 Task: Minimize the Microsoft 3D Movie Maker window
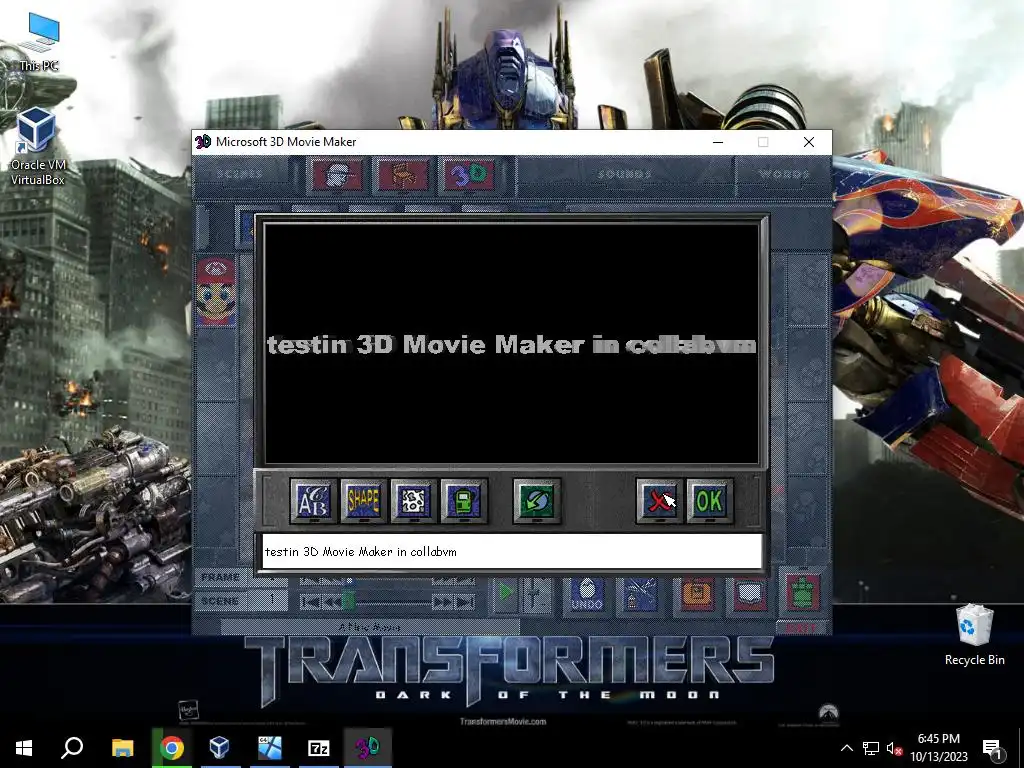coord(718,142)
